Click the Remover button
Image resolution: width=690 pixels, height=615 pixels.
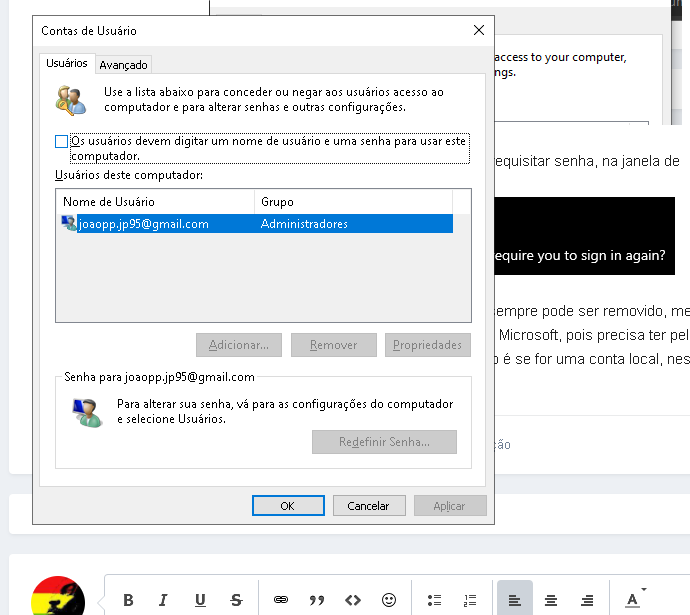tap(334, 345)
